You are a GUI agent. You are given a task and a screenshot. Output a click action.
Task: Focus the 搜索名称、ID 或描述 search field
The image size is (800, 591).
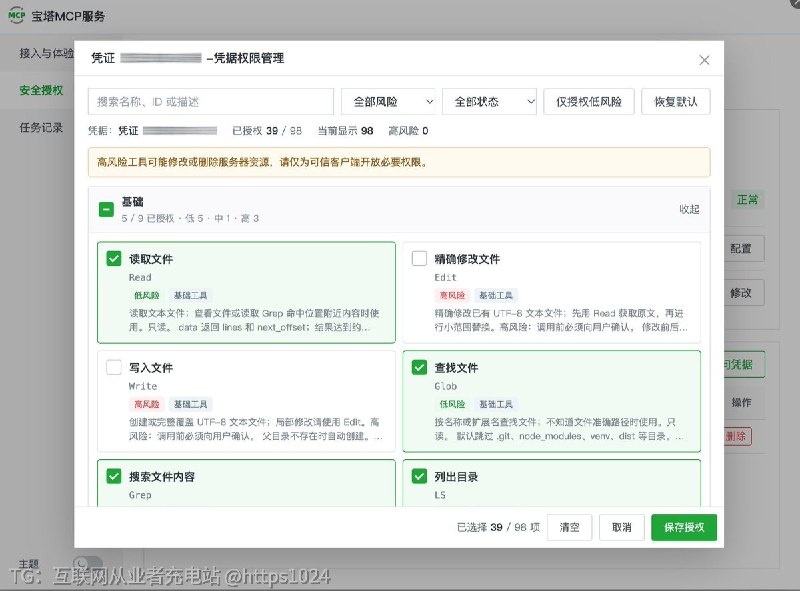[211, 102]
